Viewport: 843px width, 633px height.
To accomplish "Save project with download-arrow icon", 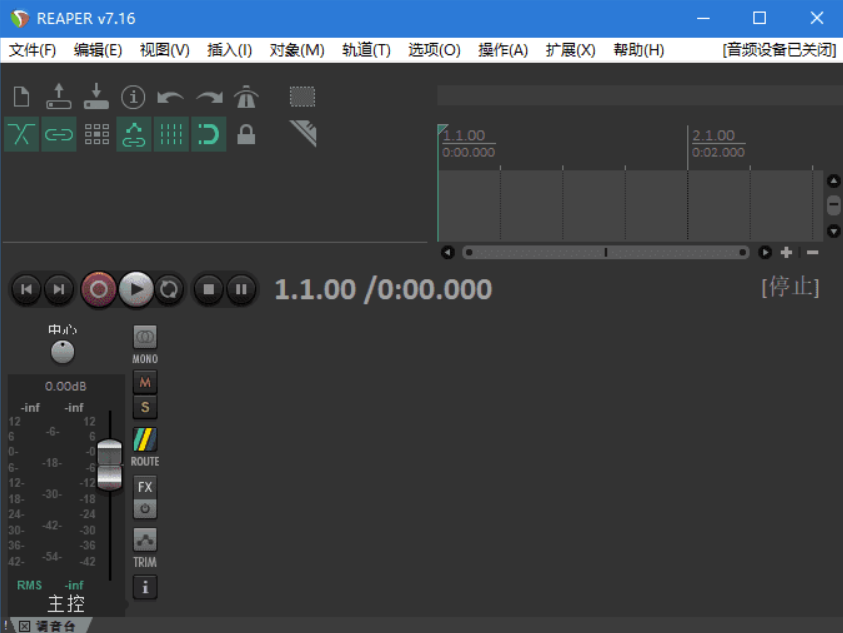I will tap(96, 97).
